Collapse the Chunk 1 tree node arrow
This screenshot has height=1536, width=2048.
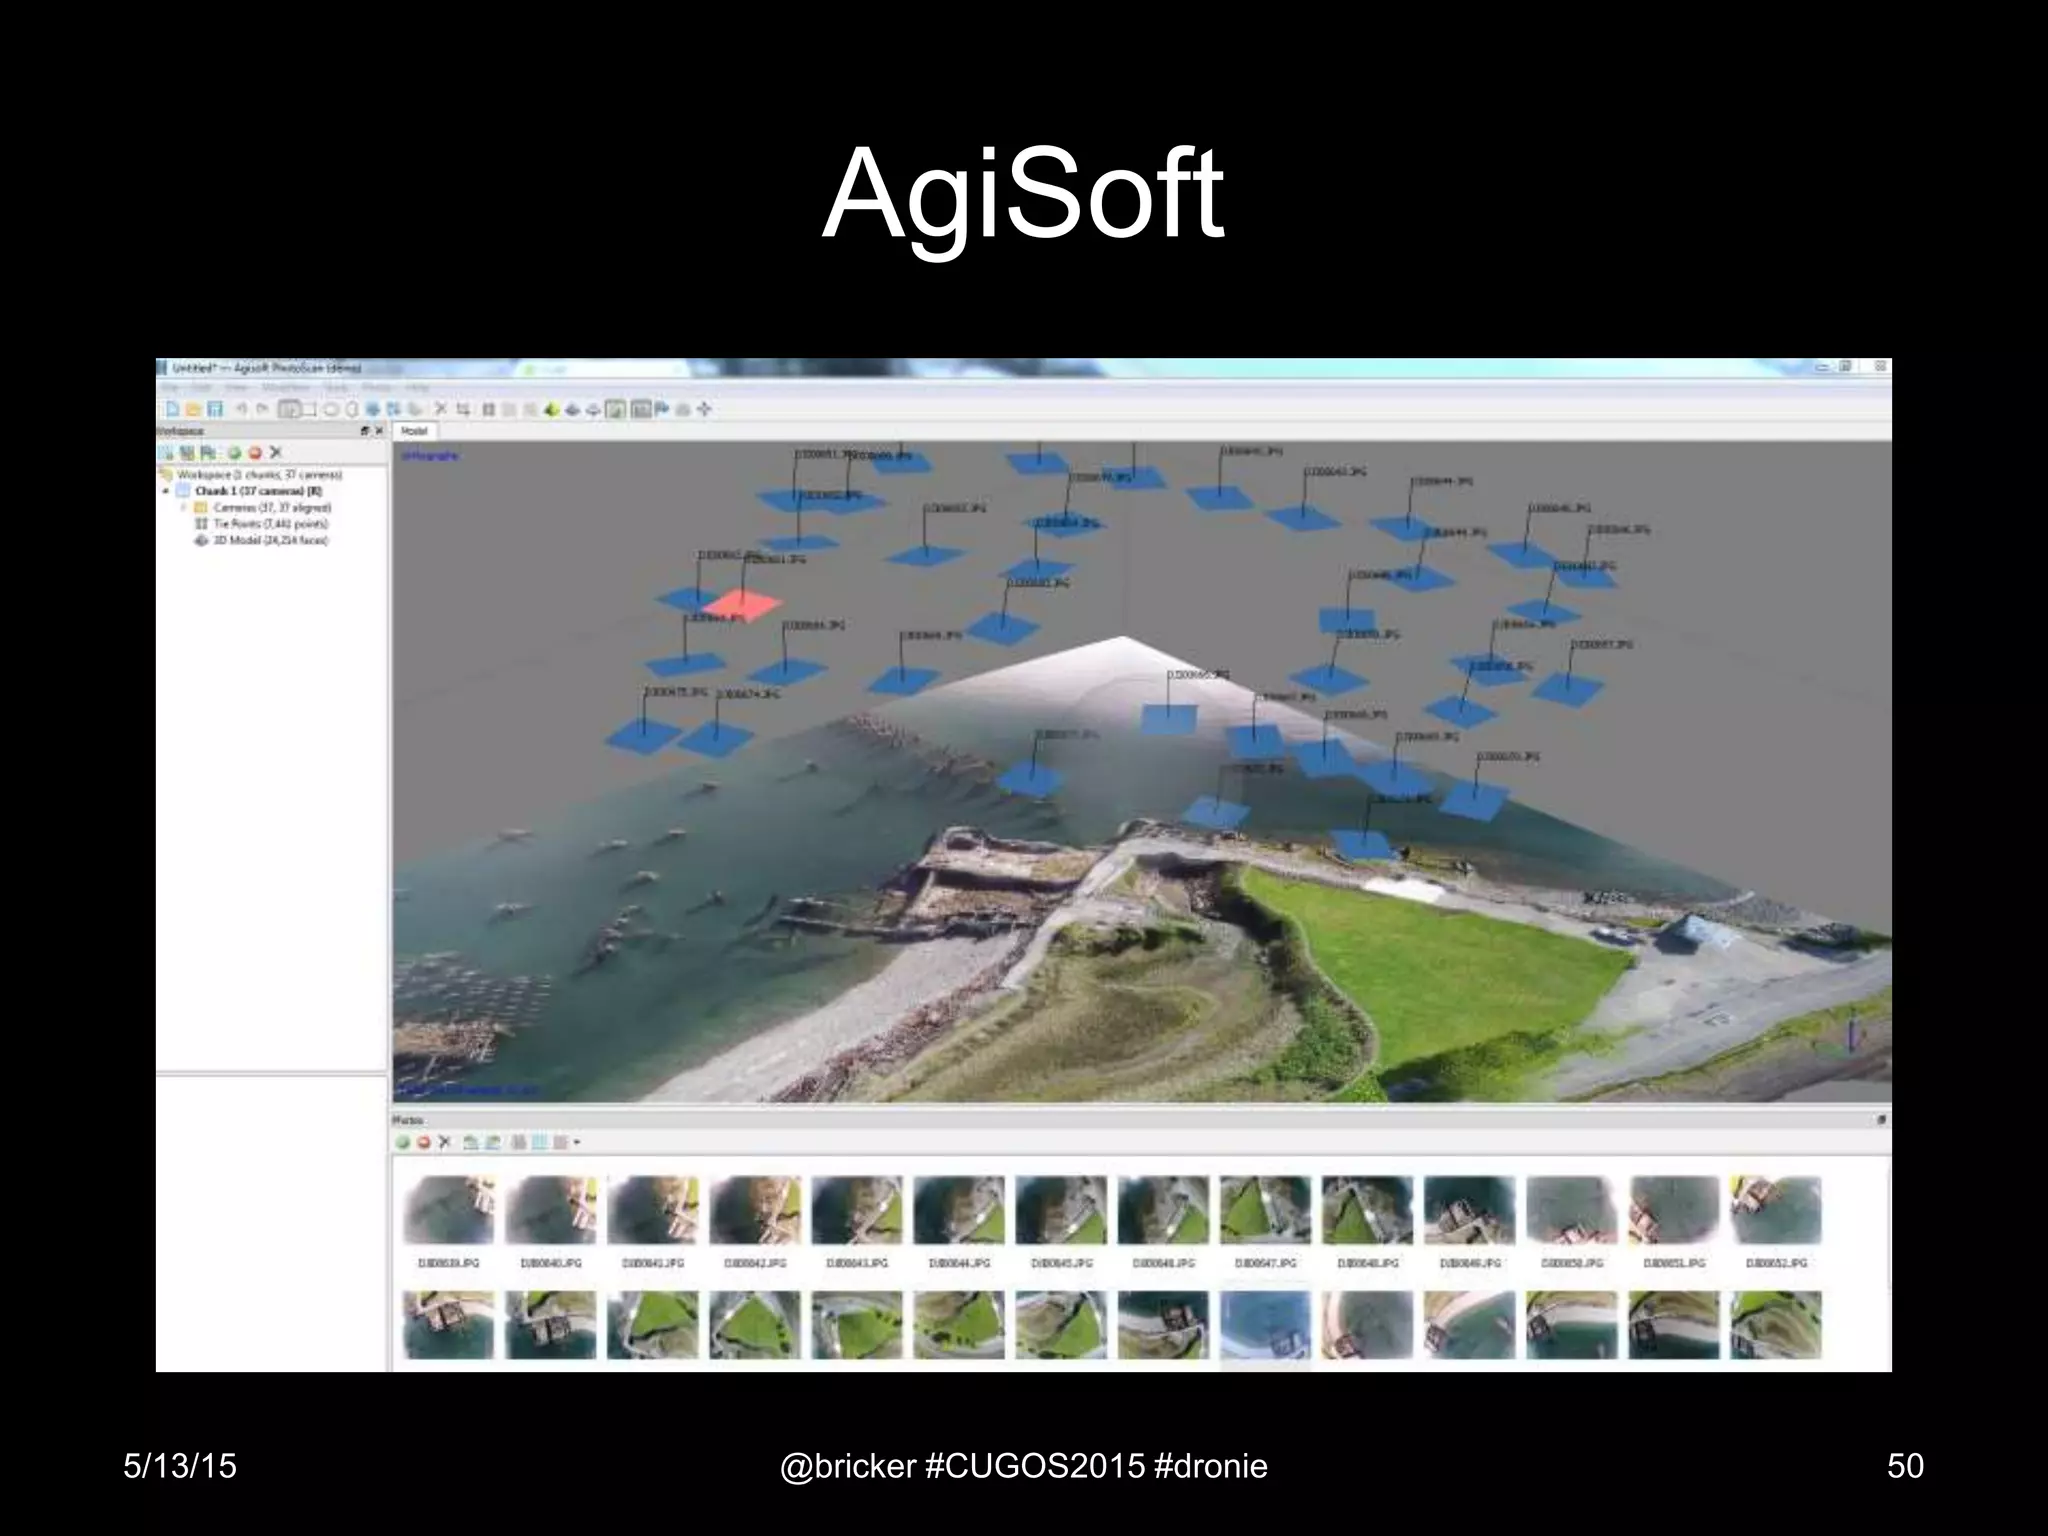[165, 491]
